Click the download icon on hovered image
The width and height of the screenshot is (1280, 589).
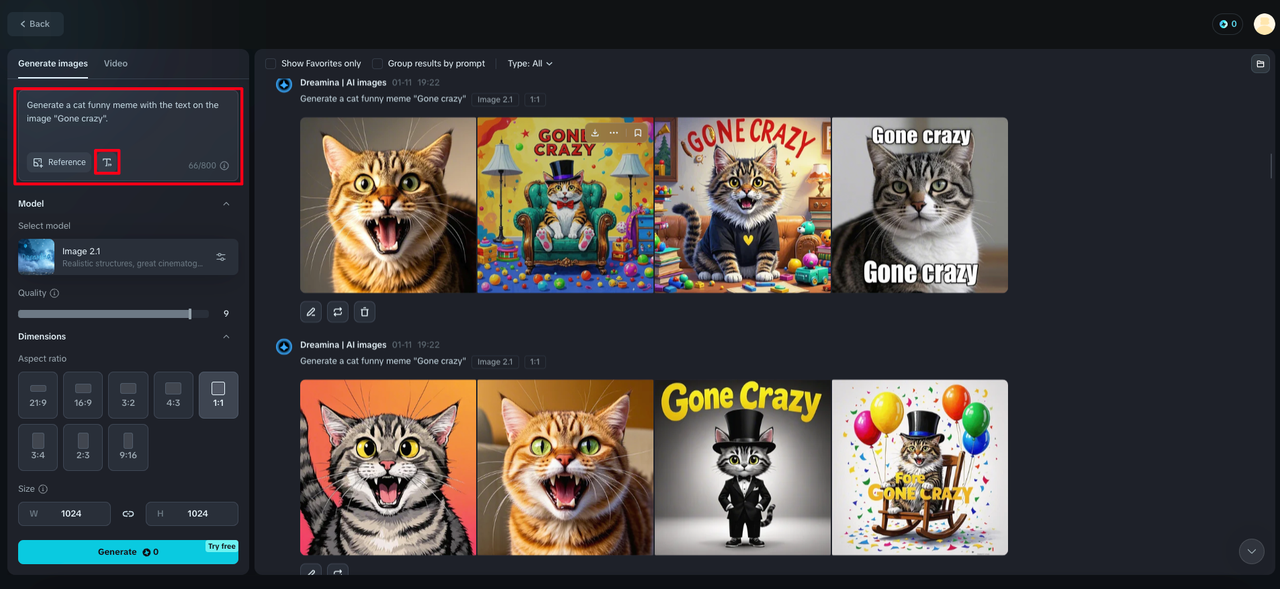tap(594, 133)
